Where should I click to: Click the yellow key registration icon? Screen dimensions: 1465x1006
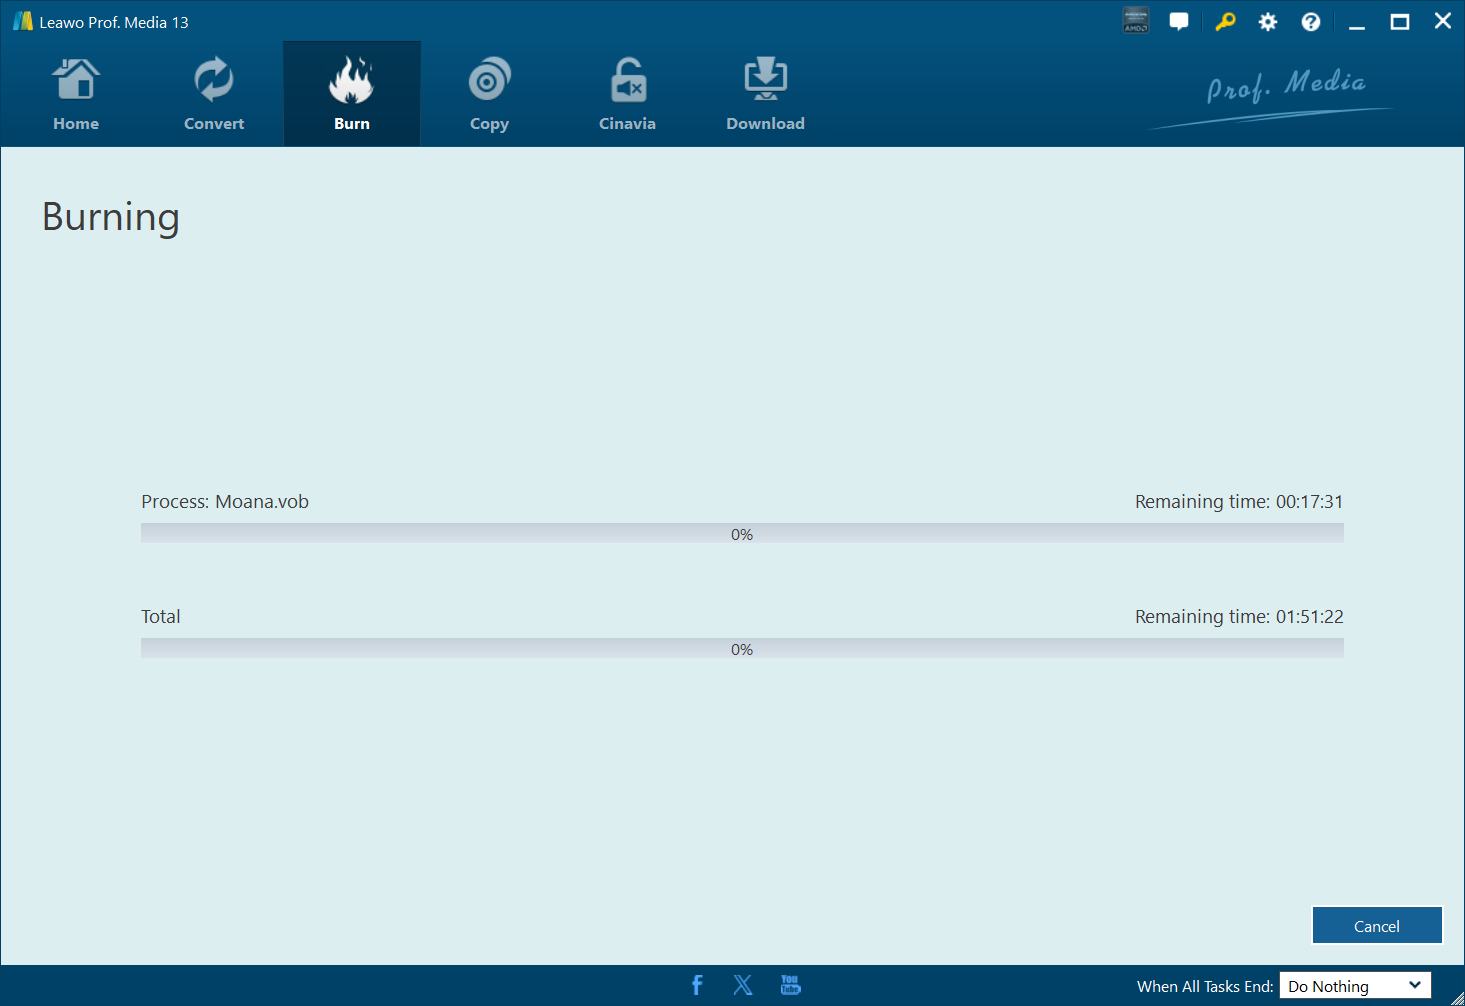tap(1225, 21)
